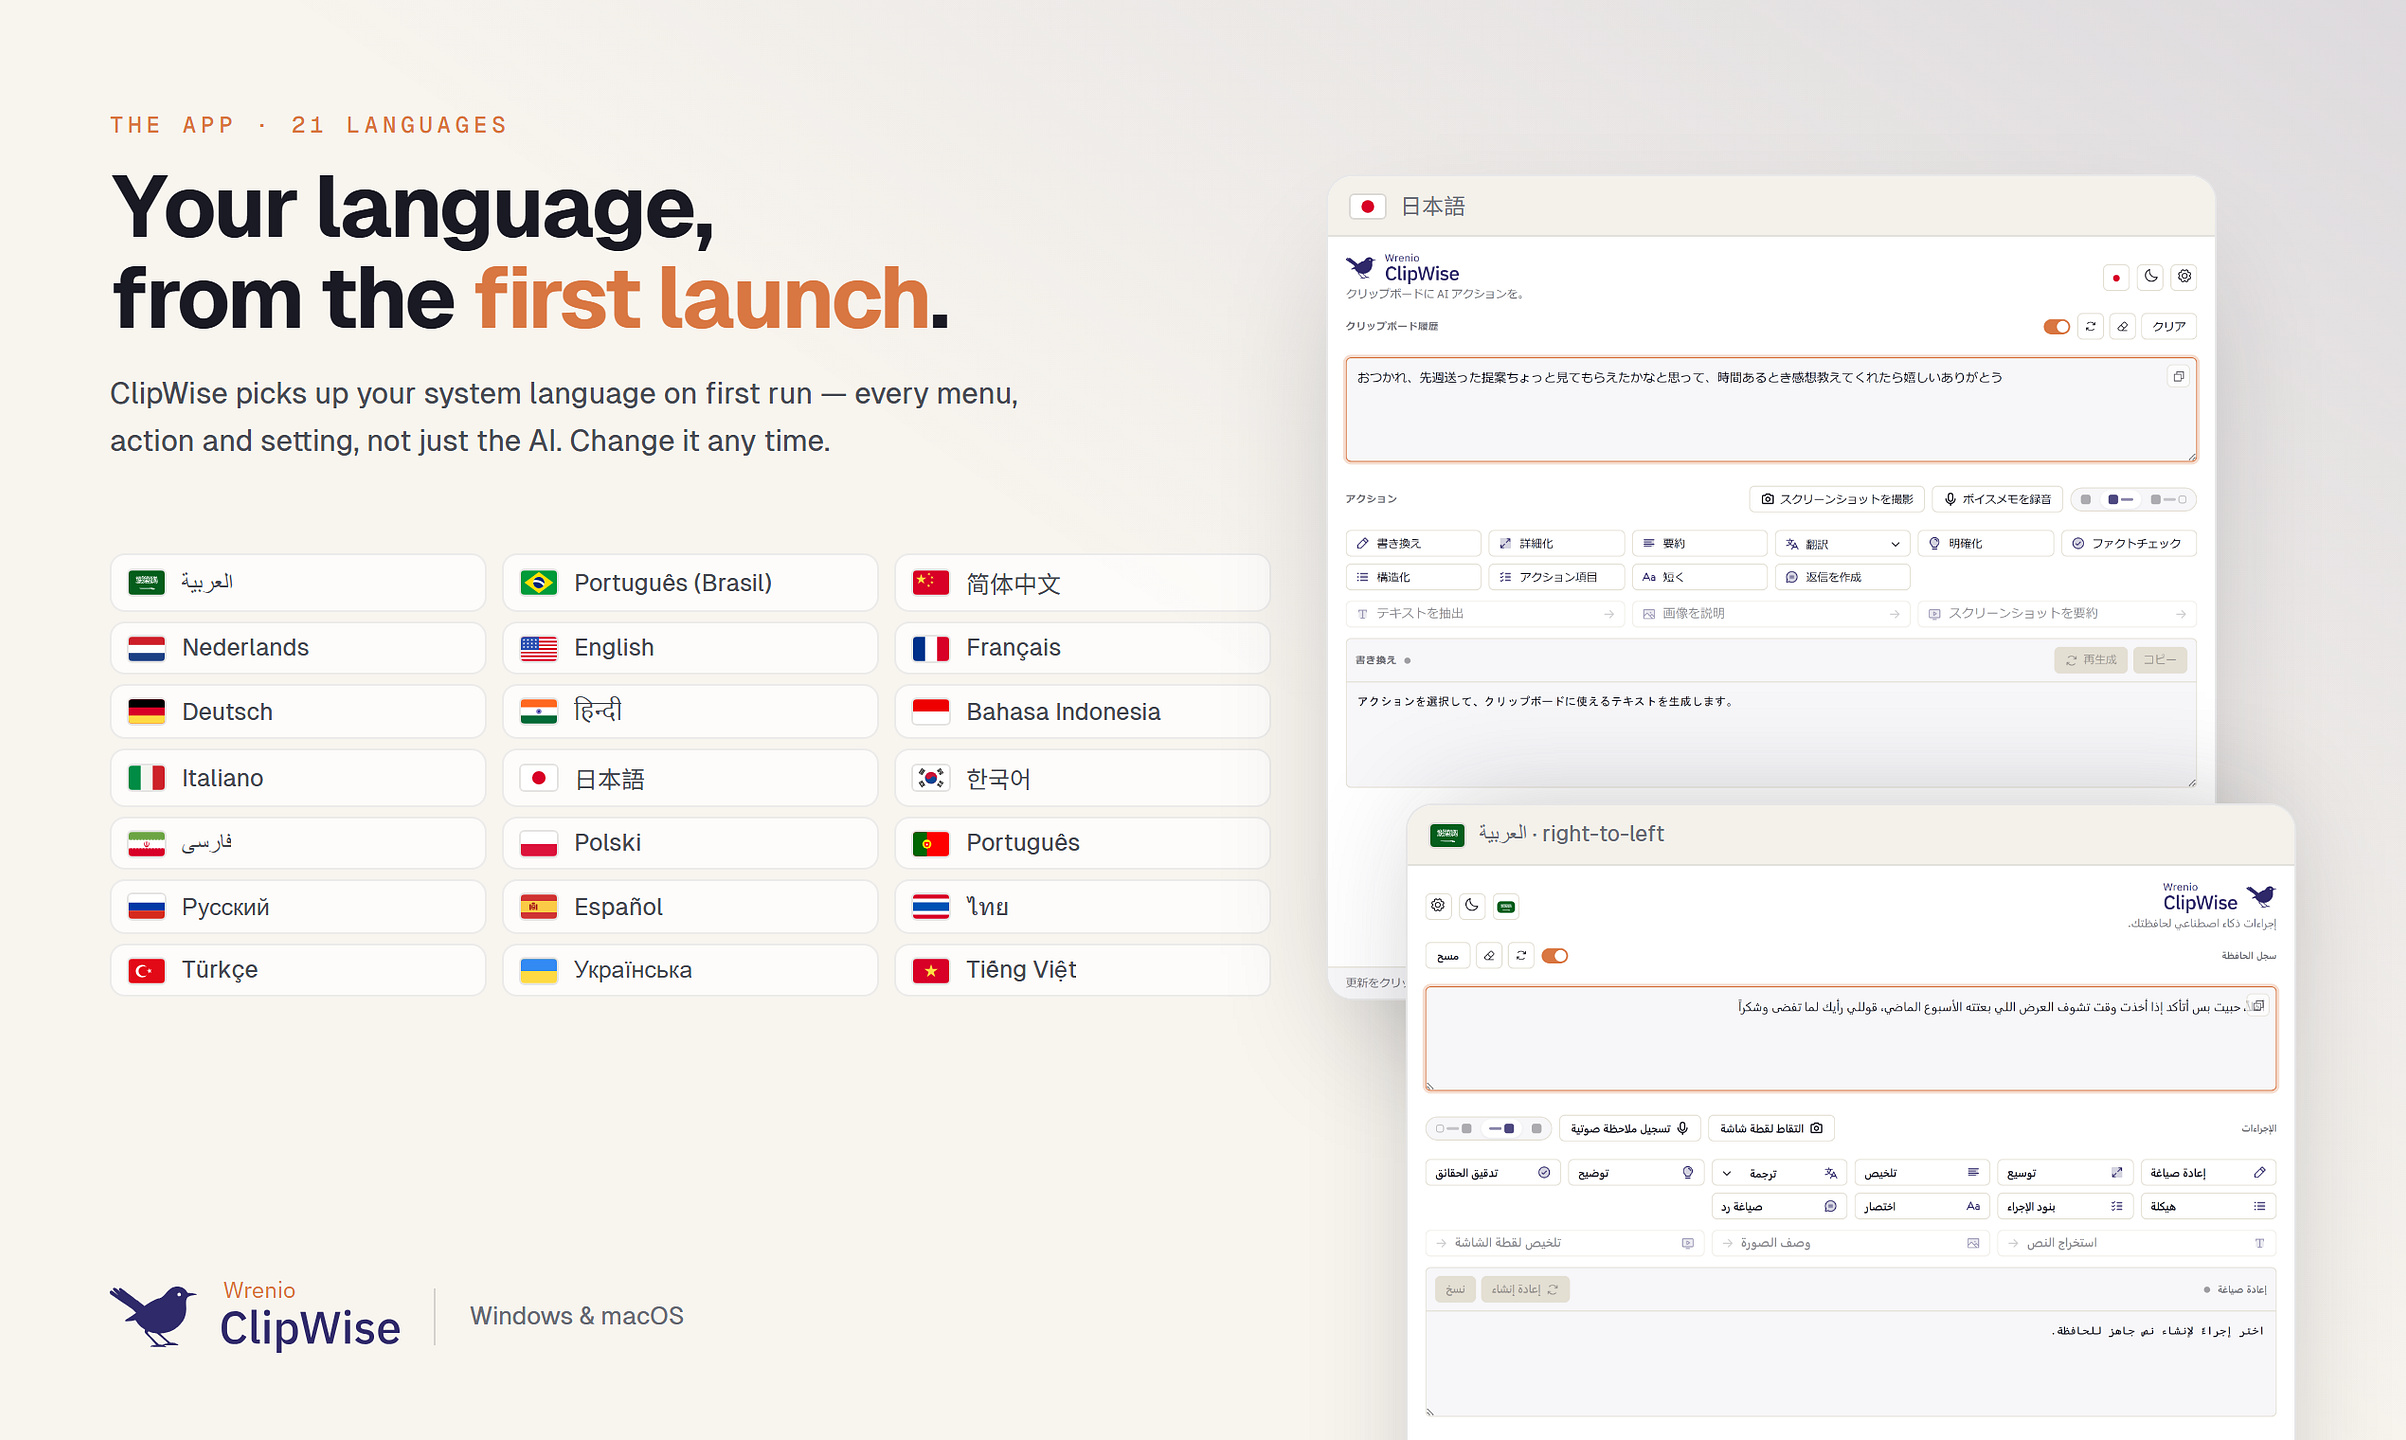2406x1440 pixels.
Task: Click ファクトチェック fact-check action
Action: (x=2128, y=543)
